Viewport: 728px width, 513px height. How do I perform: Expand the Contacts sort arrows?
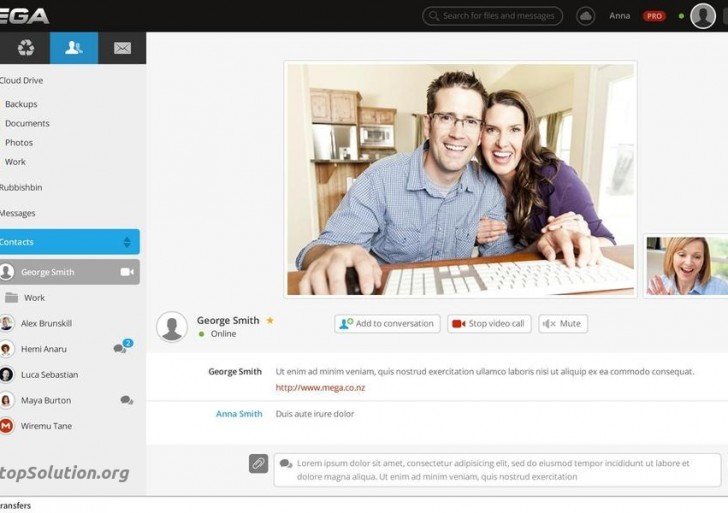pyautogui.click(x=127, y=242)
